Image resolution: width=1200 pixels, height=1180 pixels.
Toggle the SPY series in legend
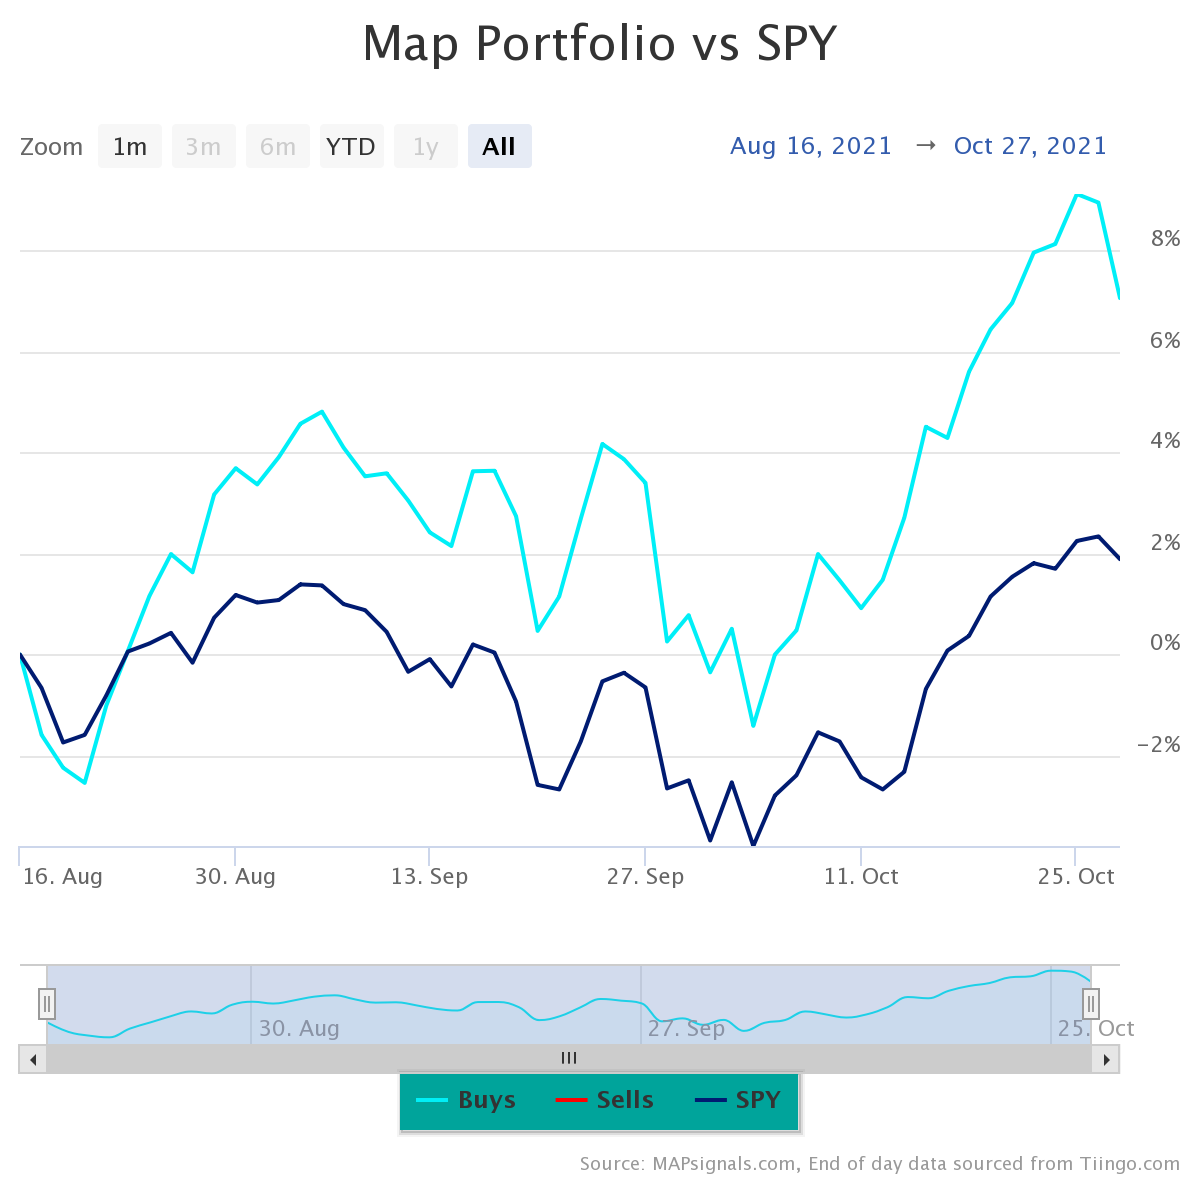[737, 1100]
